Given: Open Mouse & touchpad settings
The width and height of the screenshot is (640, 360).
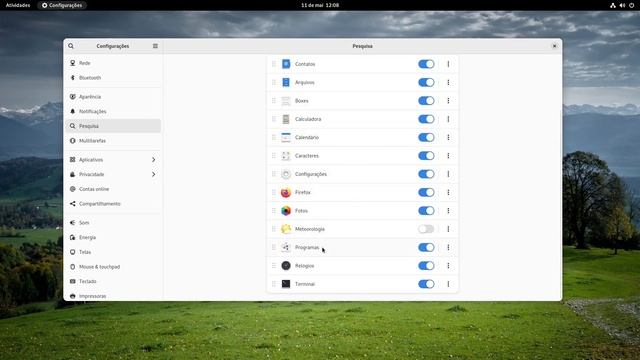Looking at the screenshot, I should (x=113, y=267).
